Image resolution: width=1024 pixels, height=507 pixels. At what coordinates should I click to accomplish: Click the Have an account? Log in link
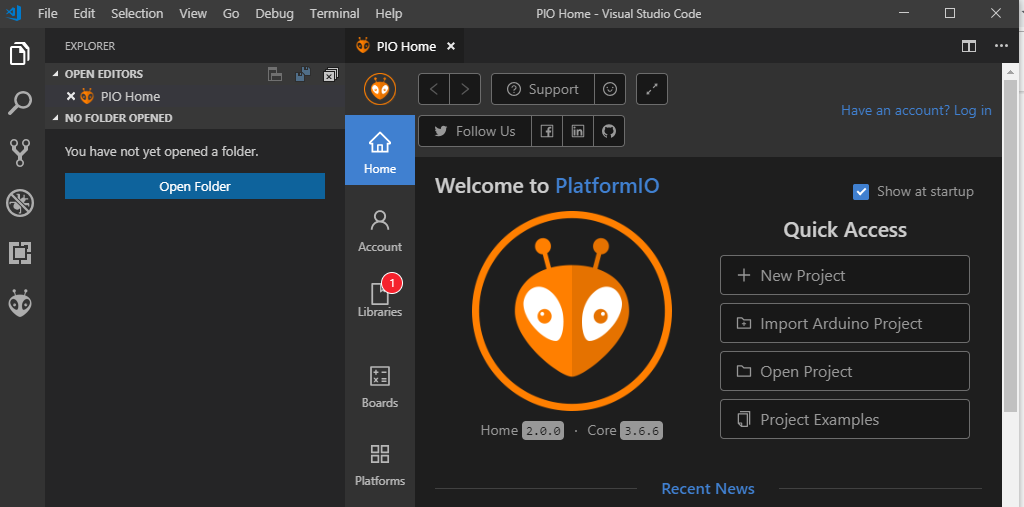[916, 110]
